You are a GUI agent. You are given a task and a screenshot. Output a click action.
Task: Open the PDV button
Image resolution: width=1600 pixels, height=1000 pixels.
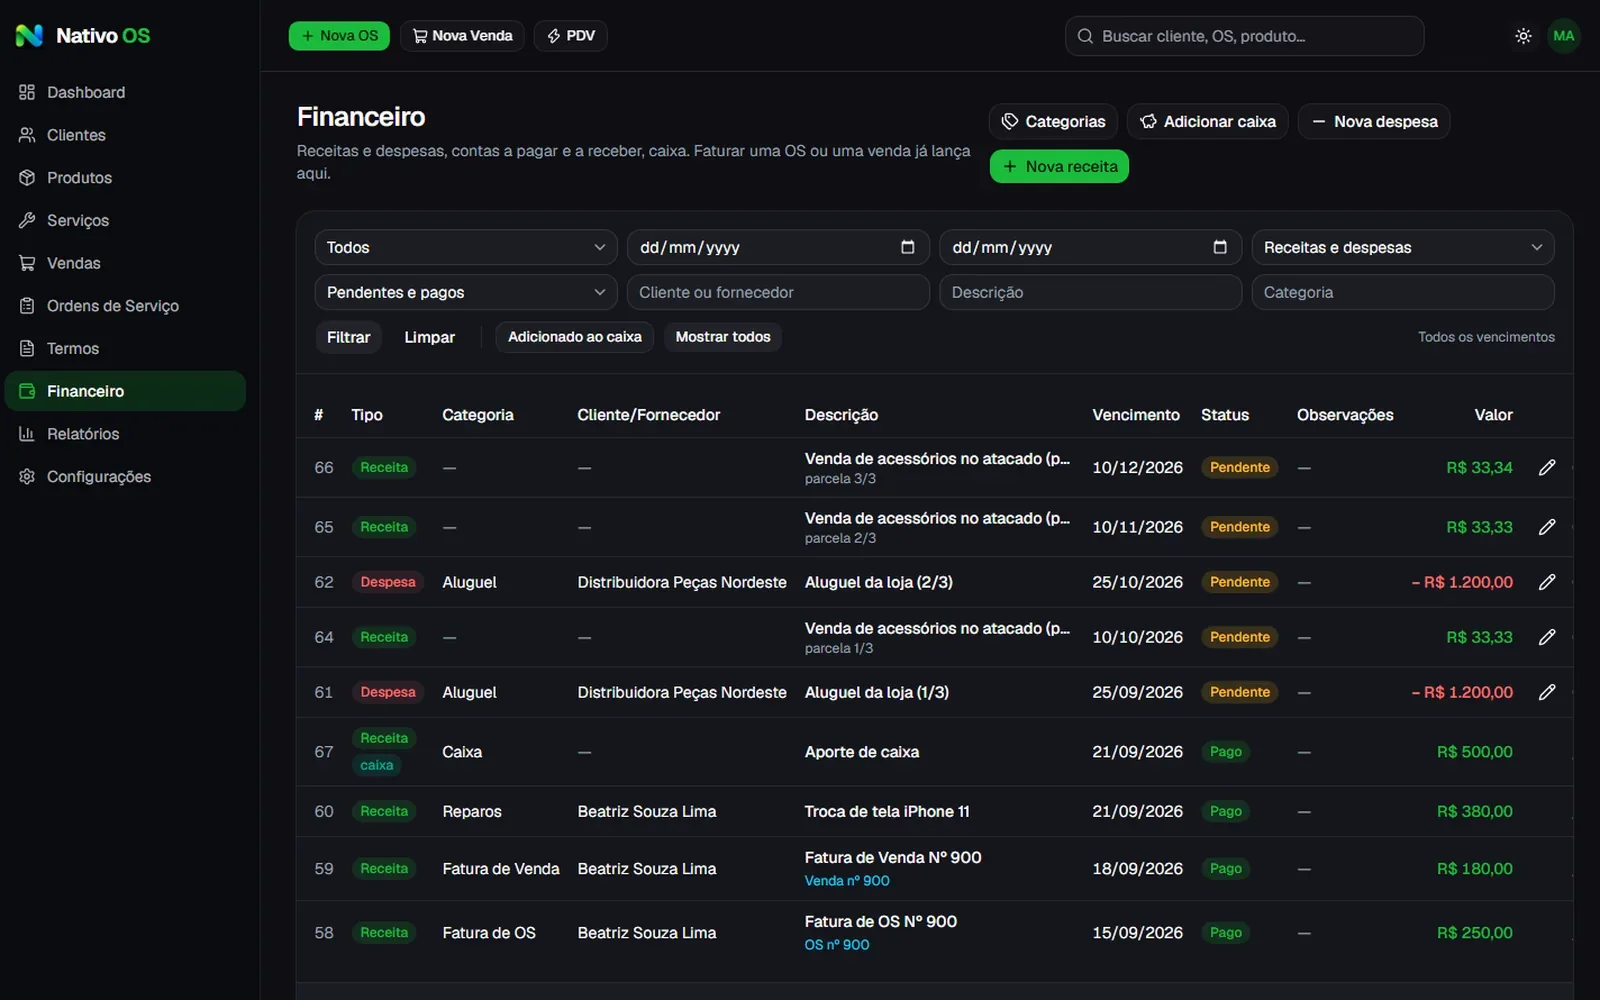point(571,36)
